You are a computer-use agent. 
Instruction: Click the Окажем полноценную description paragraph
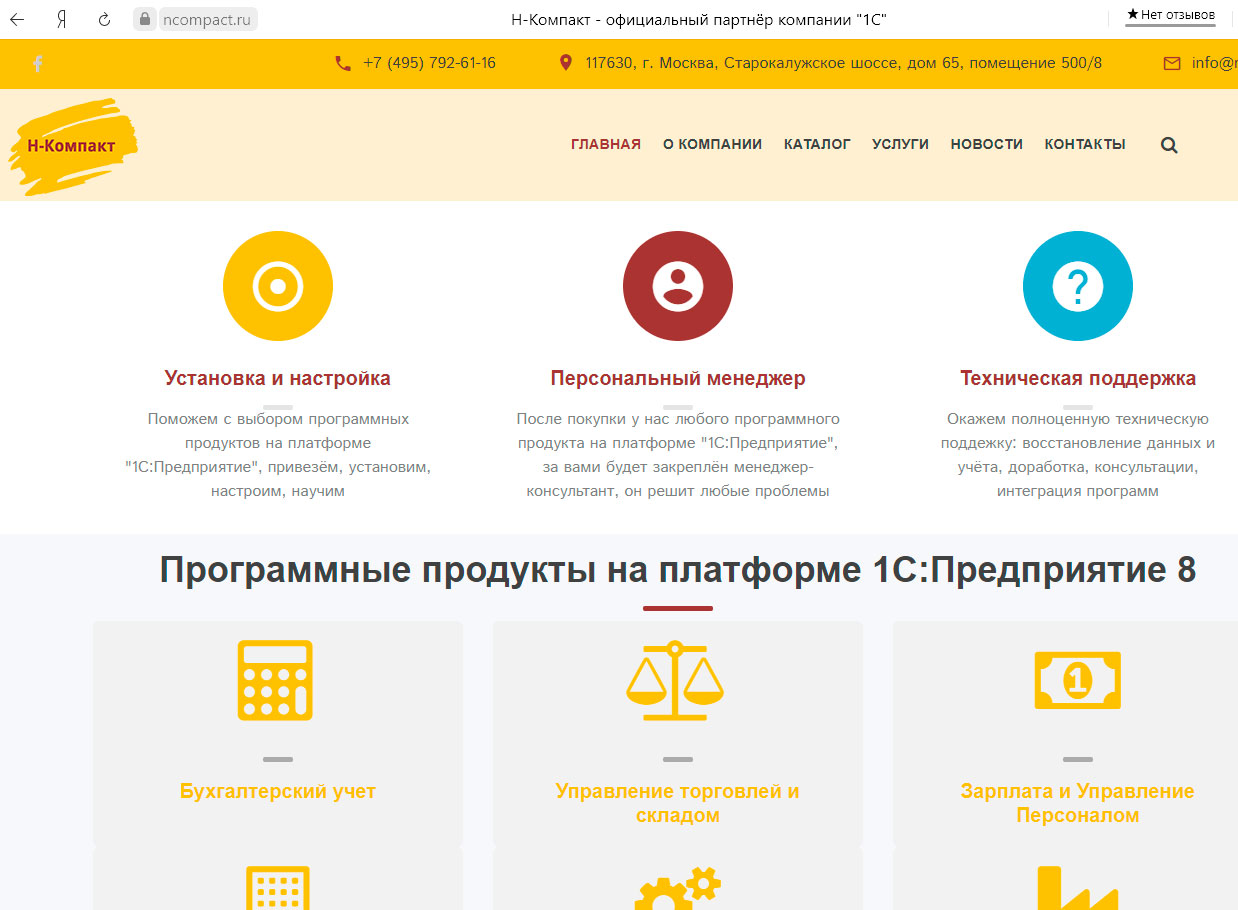point(1078,455)
